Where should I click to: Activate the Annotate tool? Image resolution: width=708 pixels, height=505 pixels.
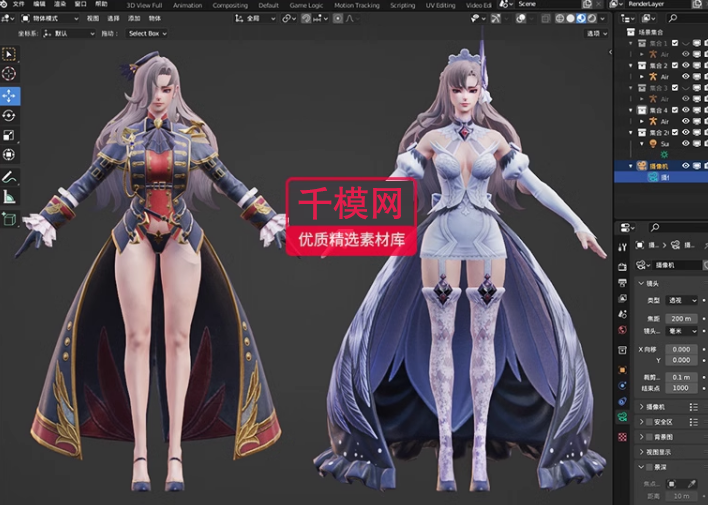9,177
